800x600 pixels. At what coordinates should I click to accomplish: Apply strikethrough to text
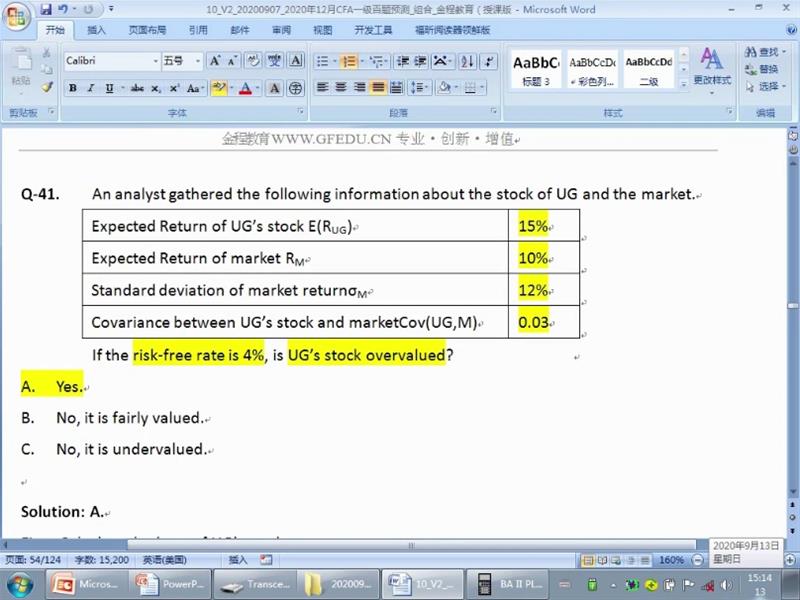click(x=137, y=88)
